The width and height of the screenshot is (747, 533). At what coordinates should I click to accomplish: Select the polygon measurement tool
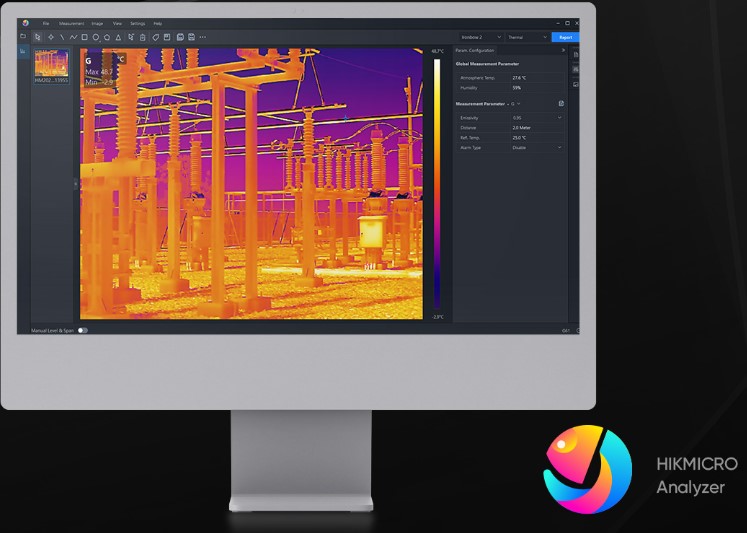[107, 37]
